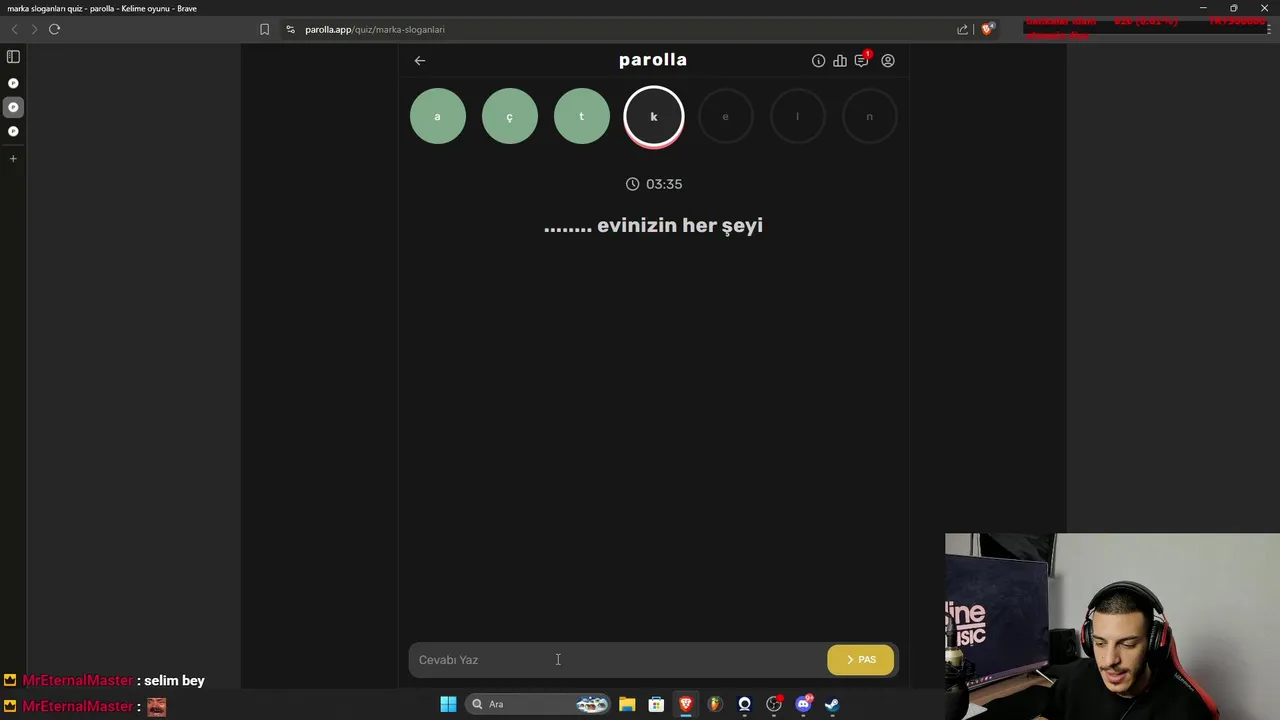This screenshot has width=1280, height=720.
Task: Click Brave's browser forward arrow
Action: click(33, 29)
